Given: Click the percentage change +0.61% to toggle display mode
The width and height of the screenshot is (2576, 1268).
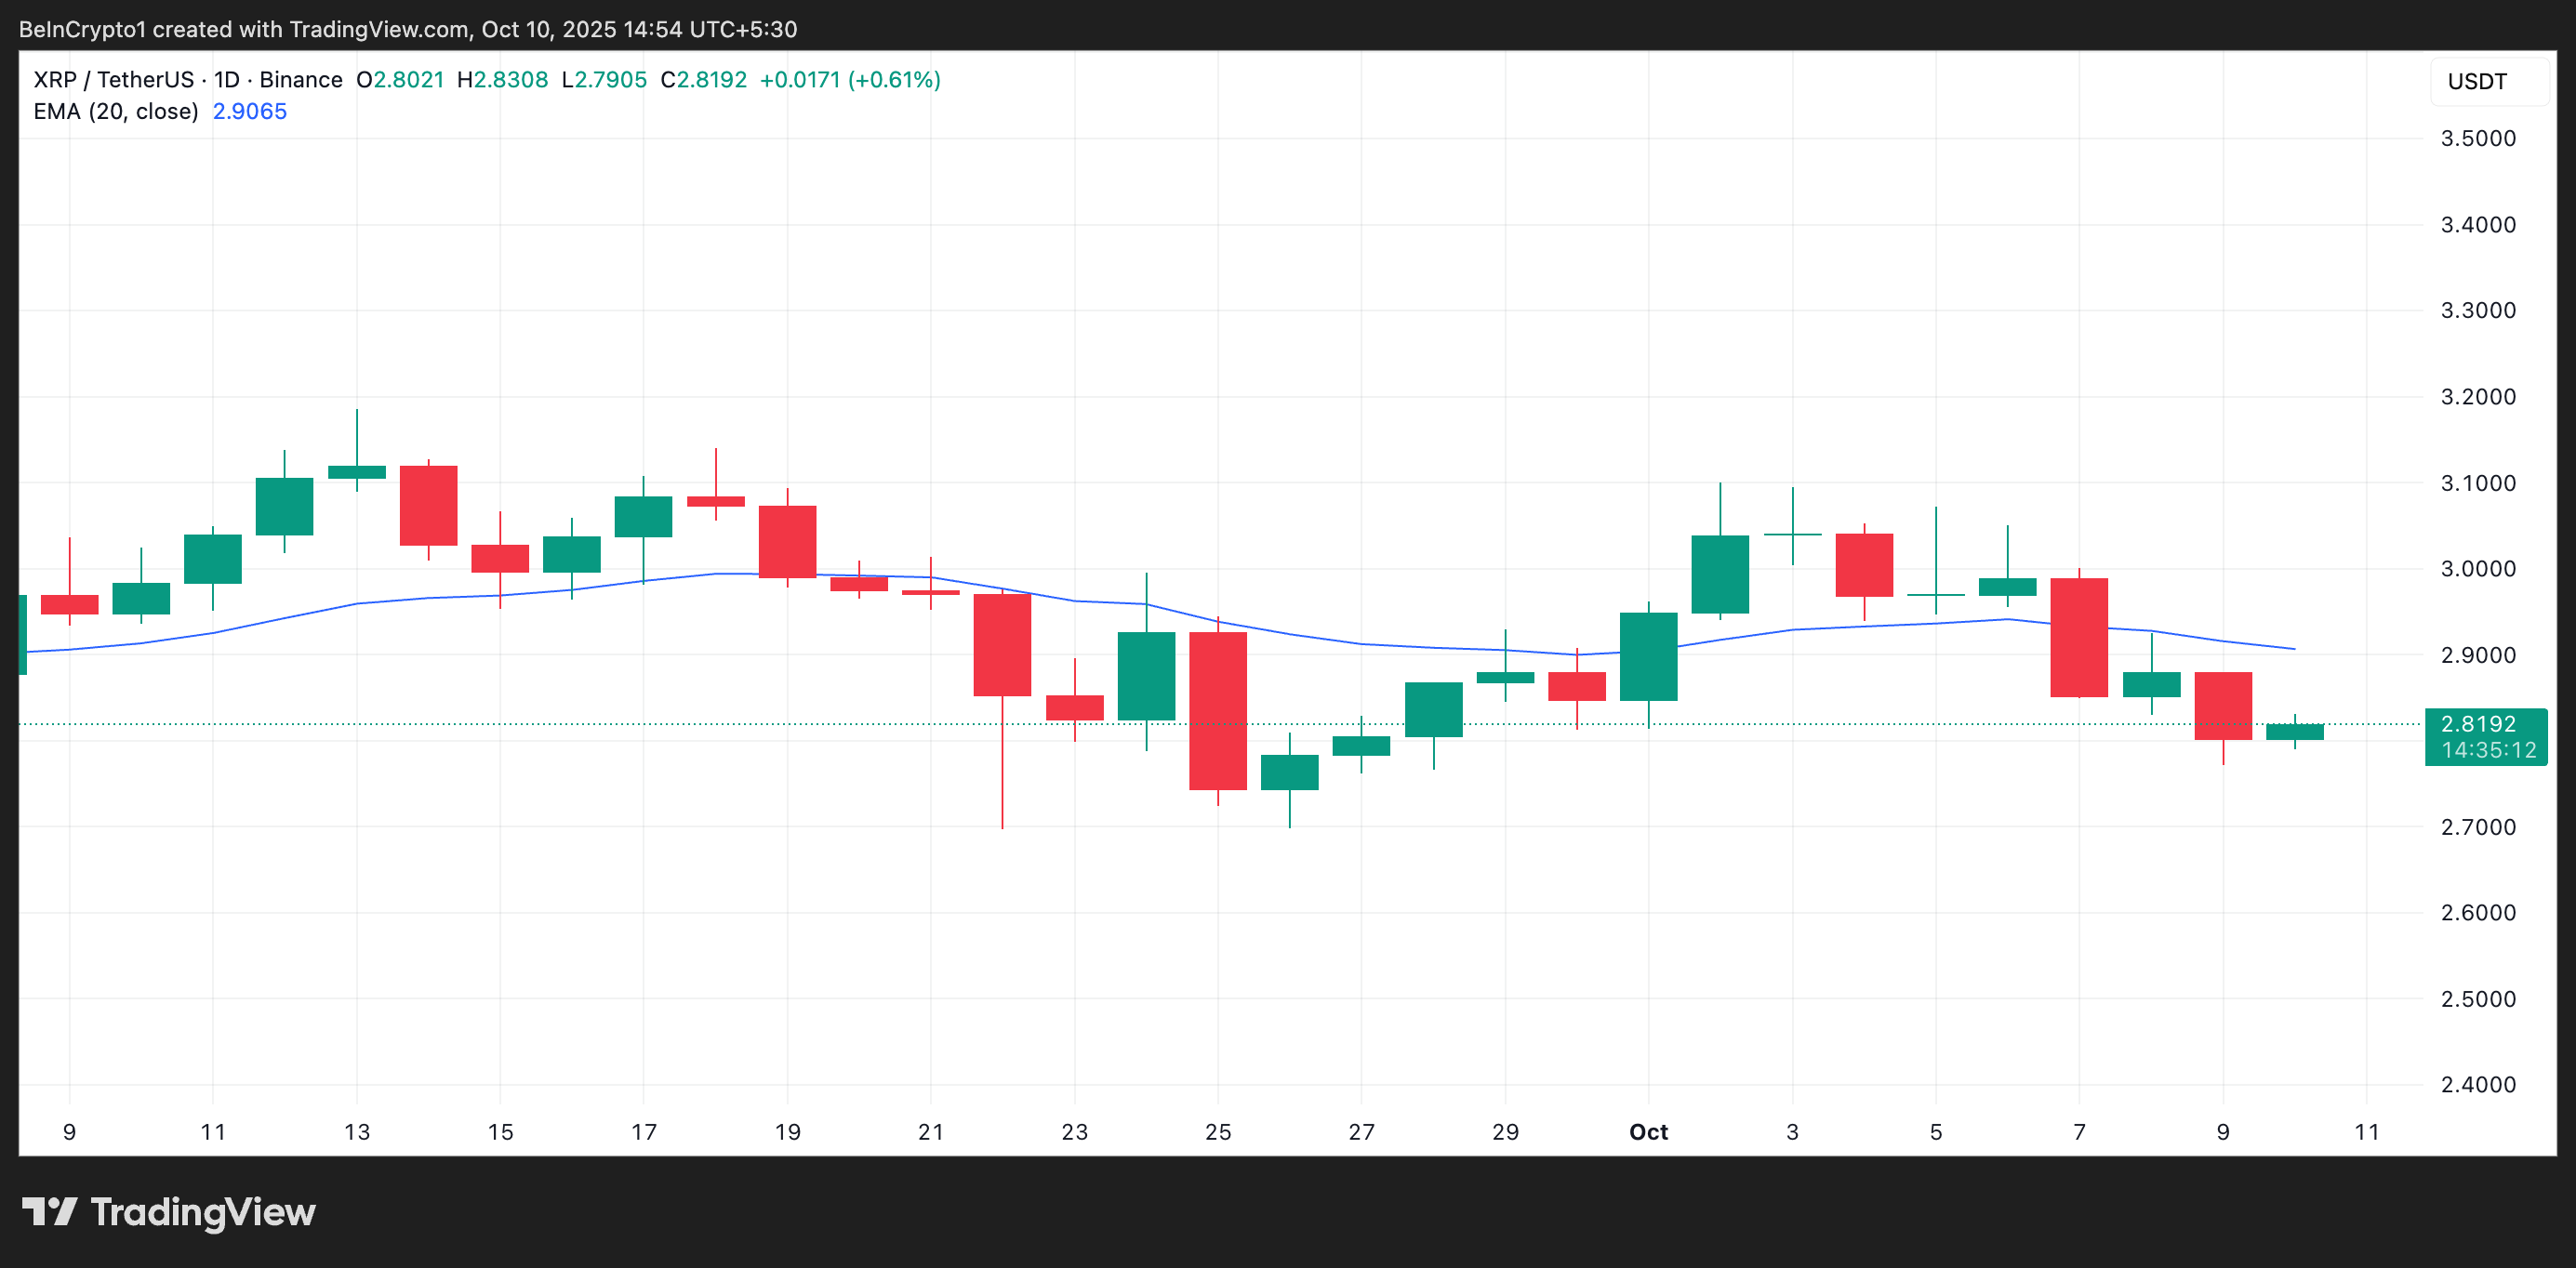Looking at the screenshot, I should click(x=894, y=79).
